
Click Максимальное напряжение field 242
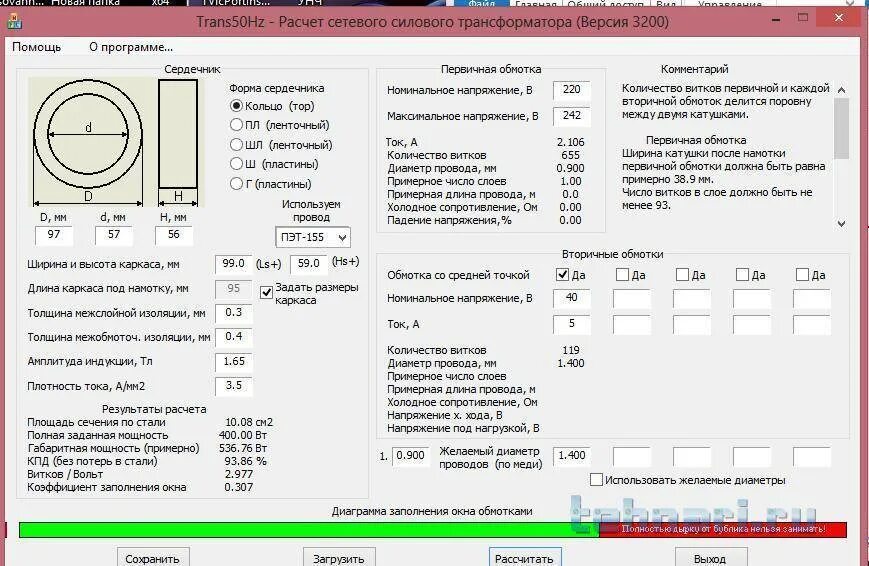click(571, 116)
